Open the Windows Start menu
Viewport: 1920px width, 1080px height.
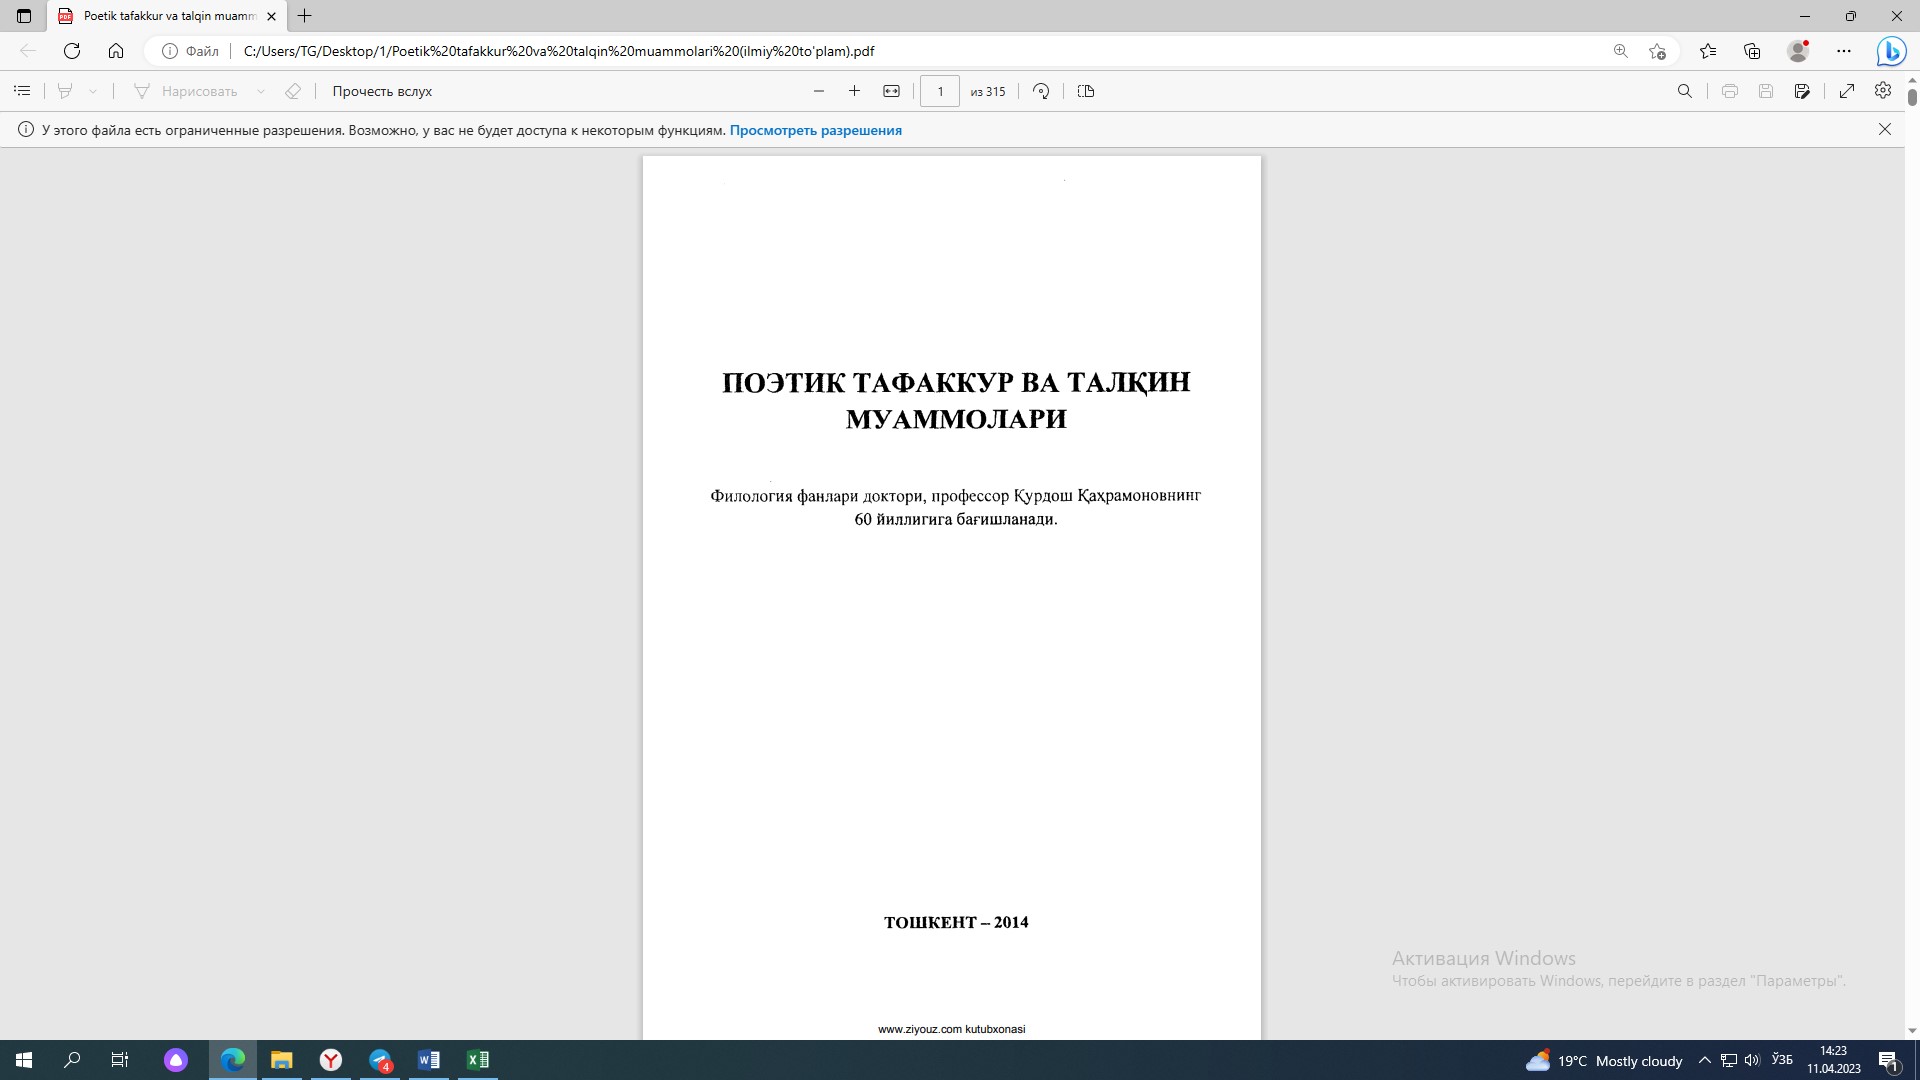click(x=24, y=1060)
